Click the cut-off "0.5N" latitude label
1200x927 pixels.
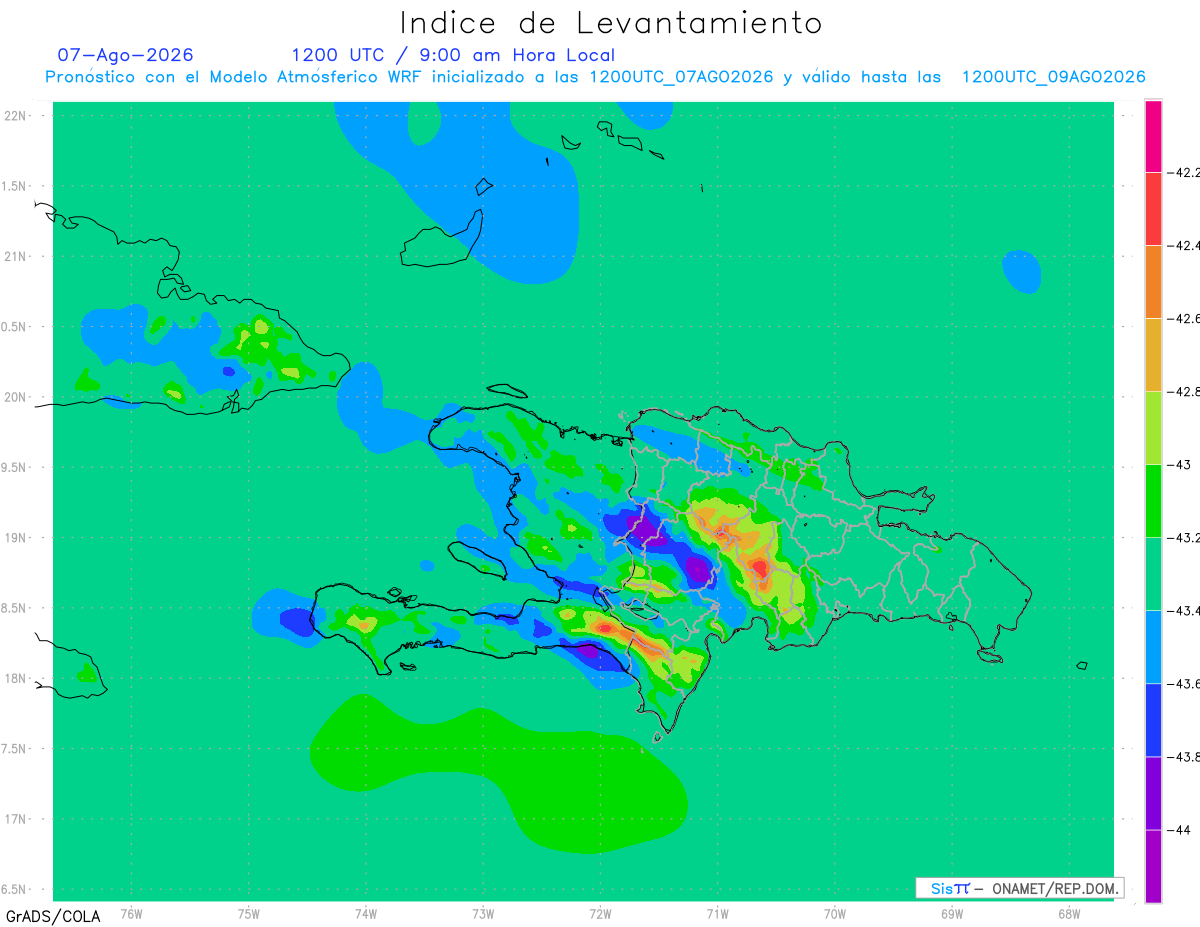click(x=15, y=327)
